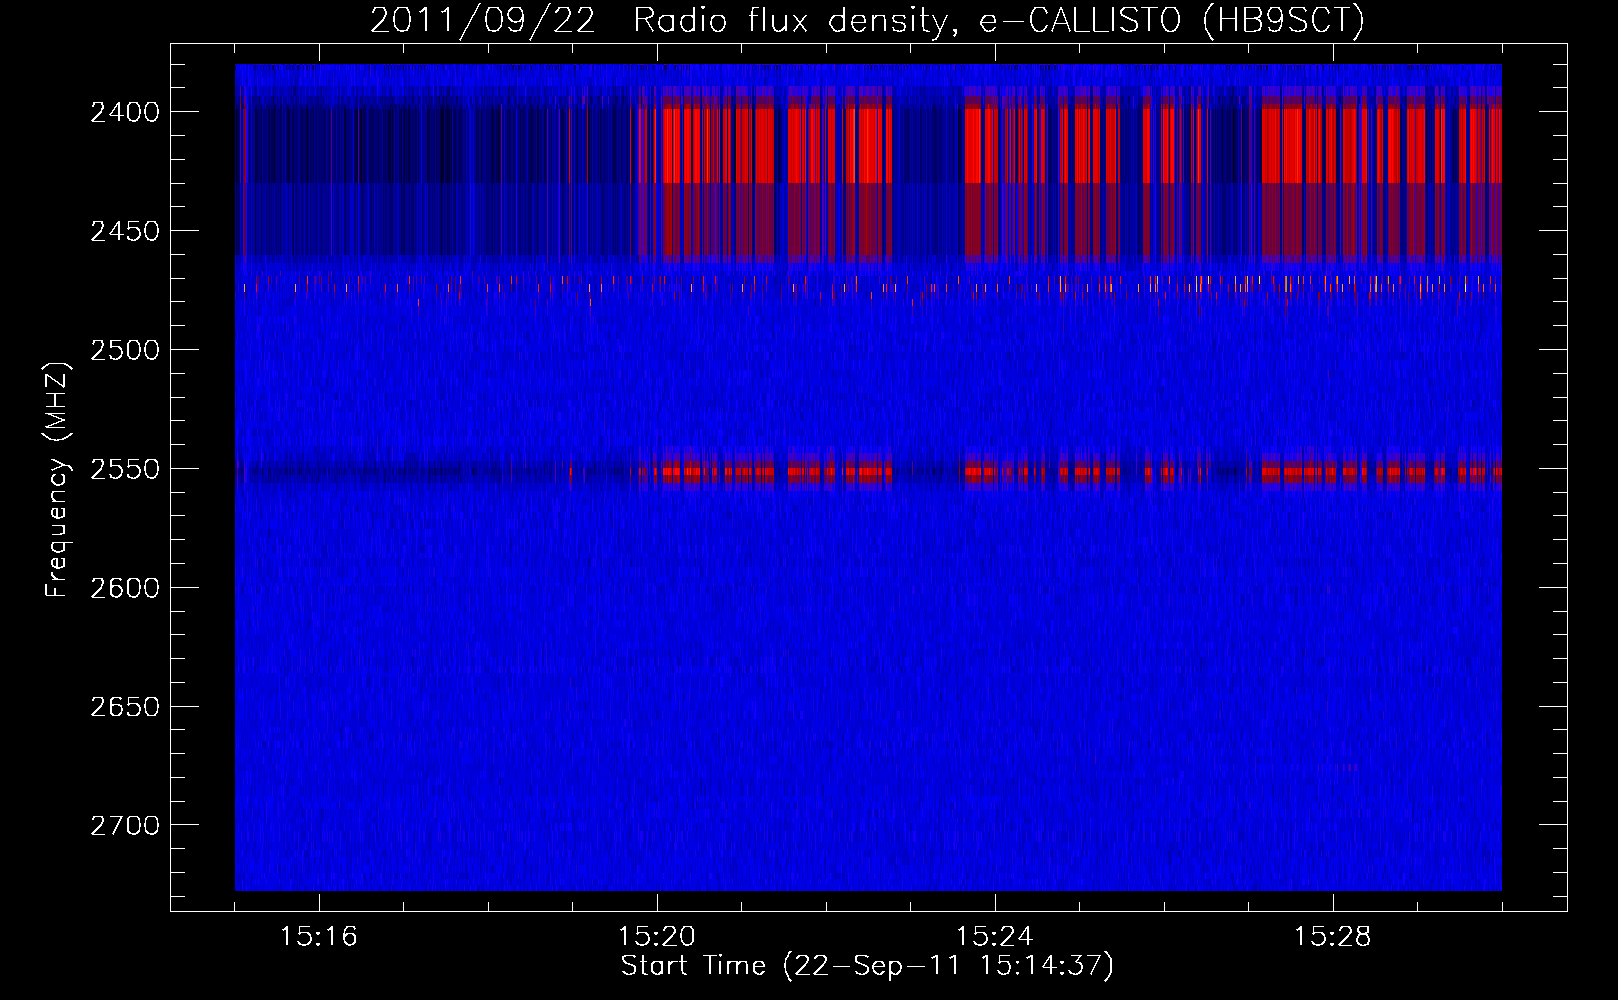Click the 2600 frequency tick label
The height and width of the screenshot is (1000, 1618).
(x=124, y=588)
